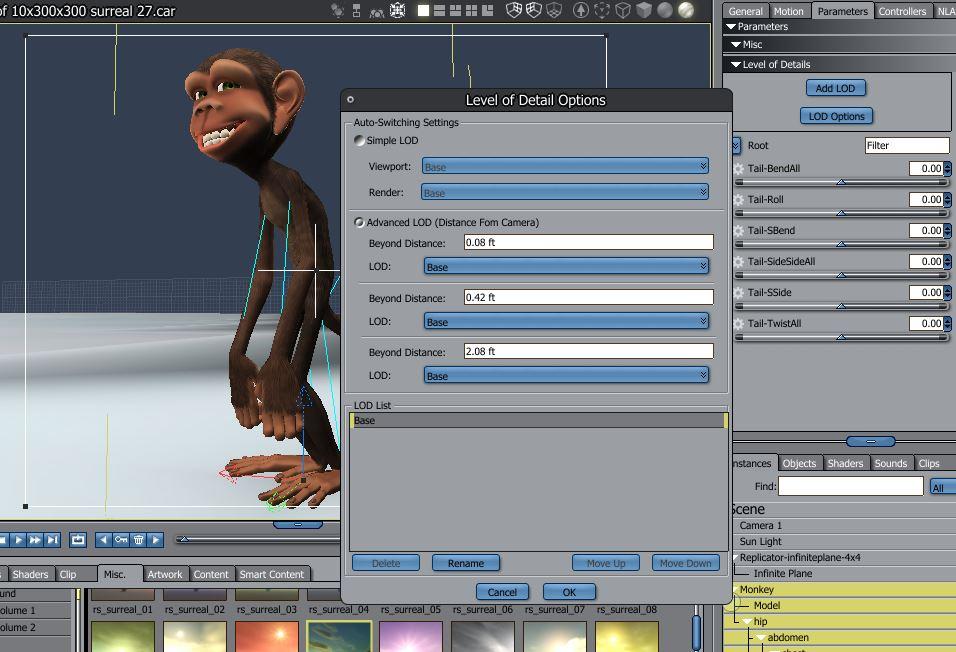Switch to textured sphere display mode

tap(686, 10)
